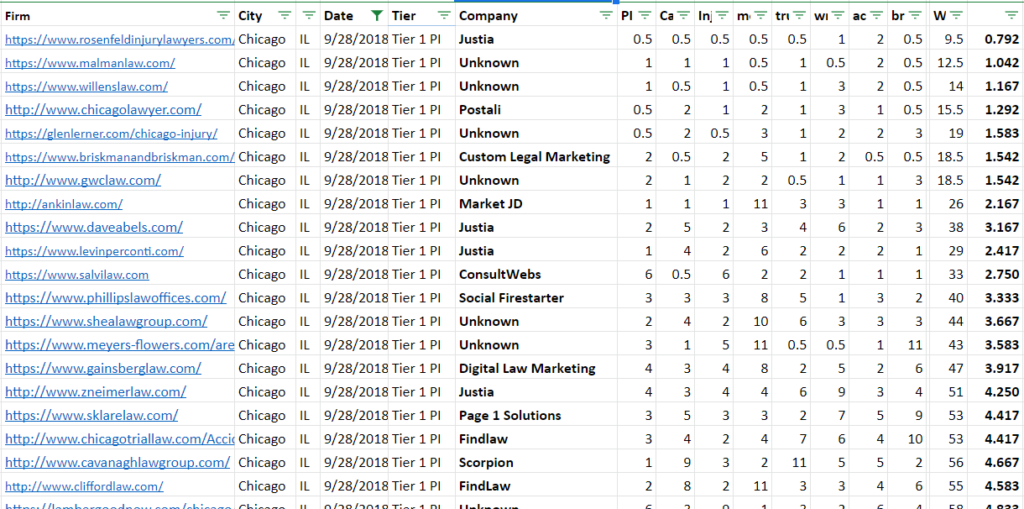Open the cliffordlaw.com link
This screenshot has height=509, width=1024.
click(84, 487)
